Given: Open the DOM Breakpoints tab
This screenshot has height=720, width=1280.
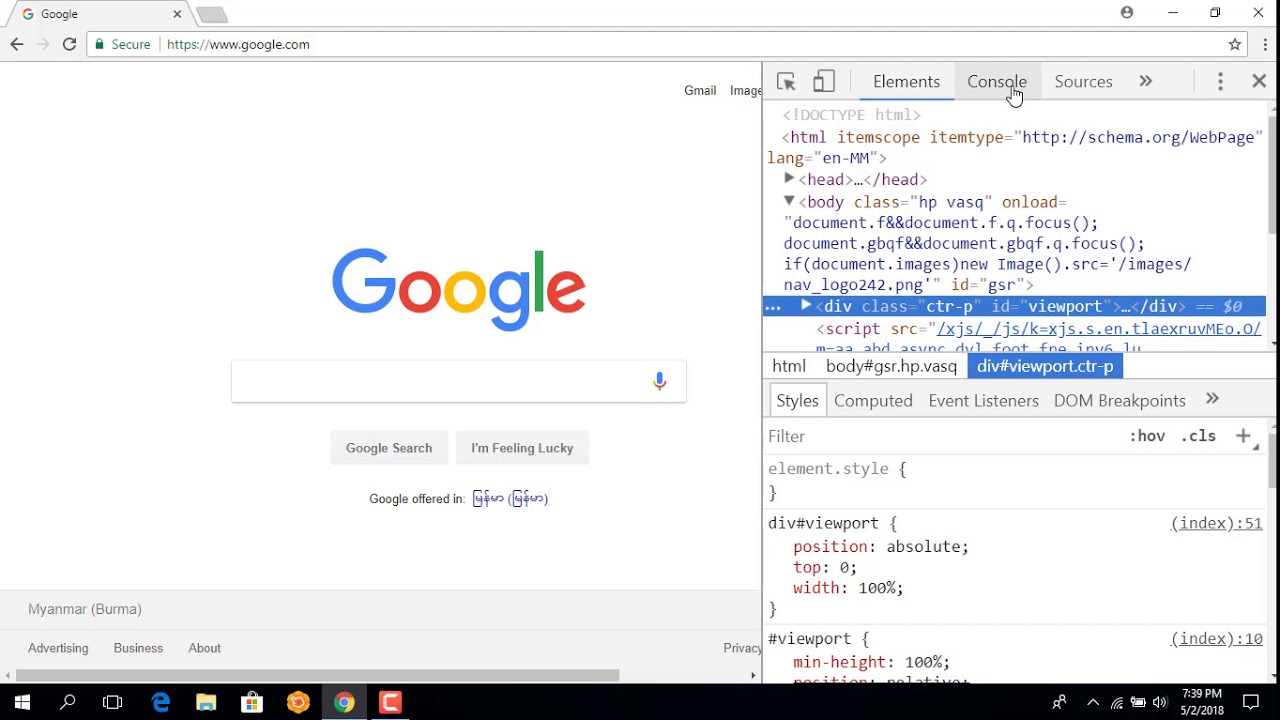Looking at the screenshot, I should point(1119,400).
